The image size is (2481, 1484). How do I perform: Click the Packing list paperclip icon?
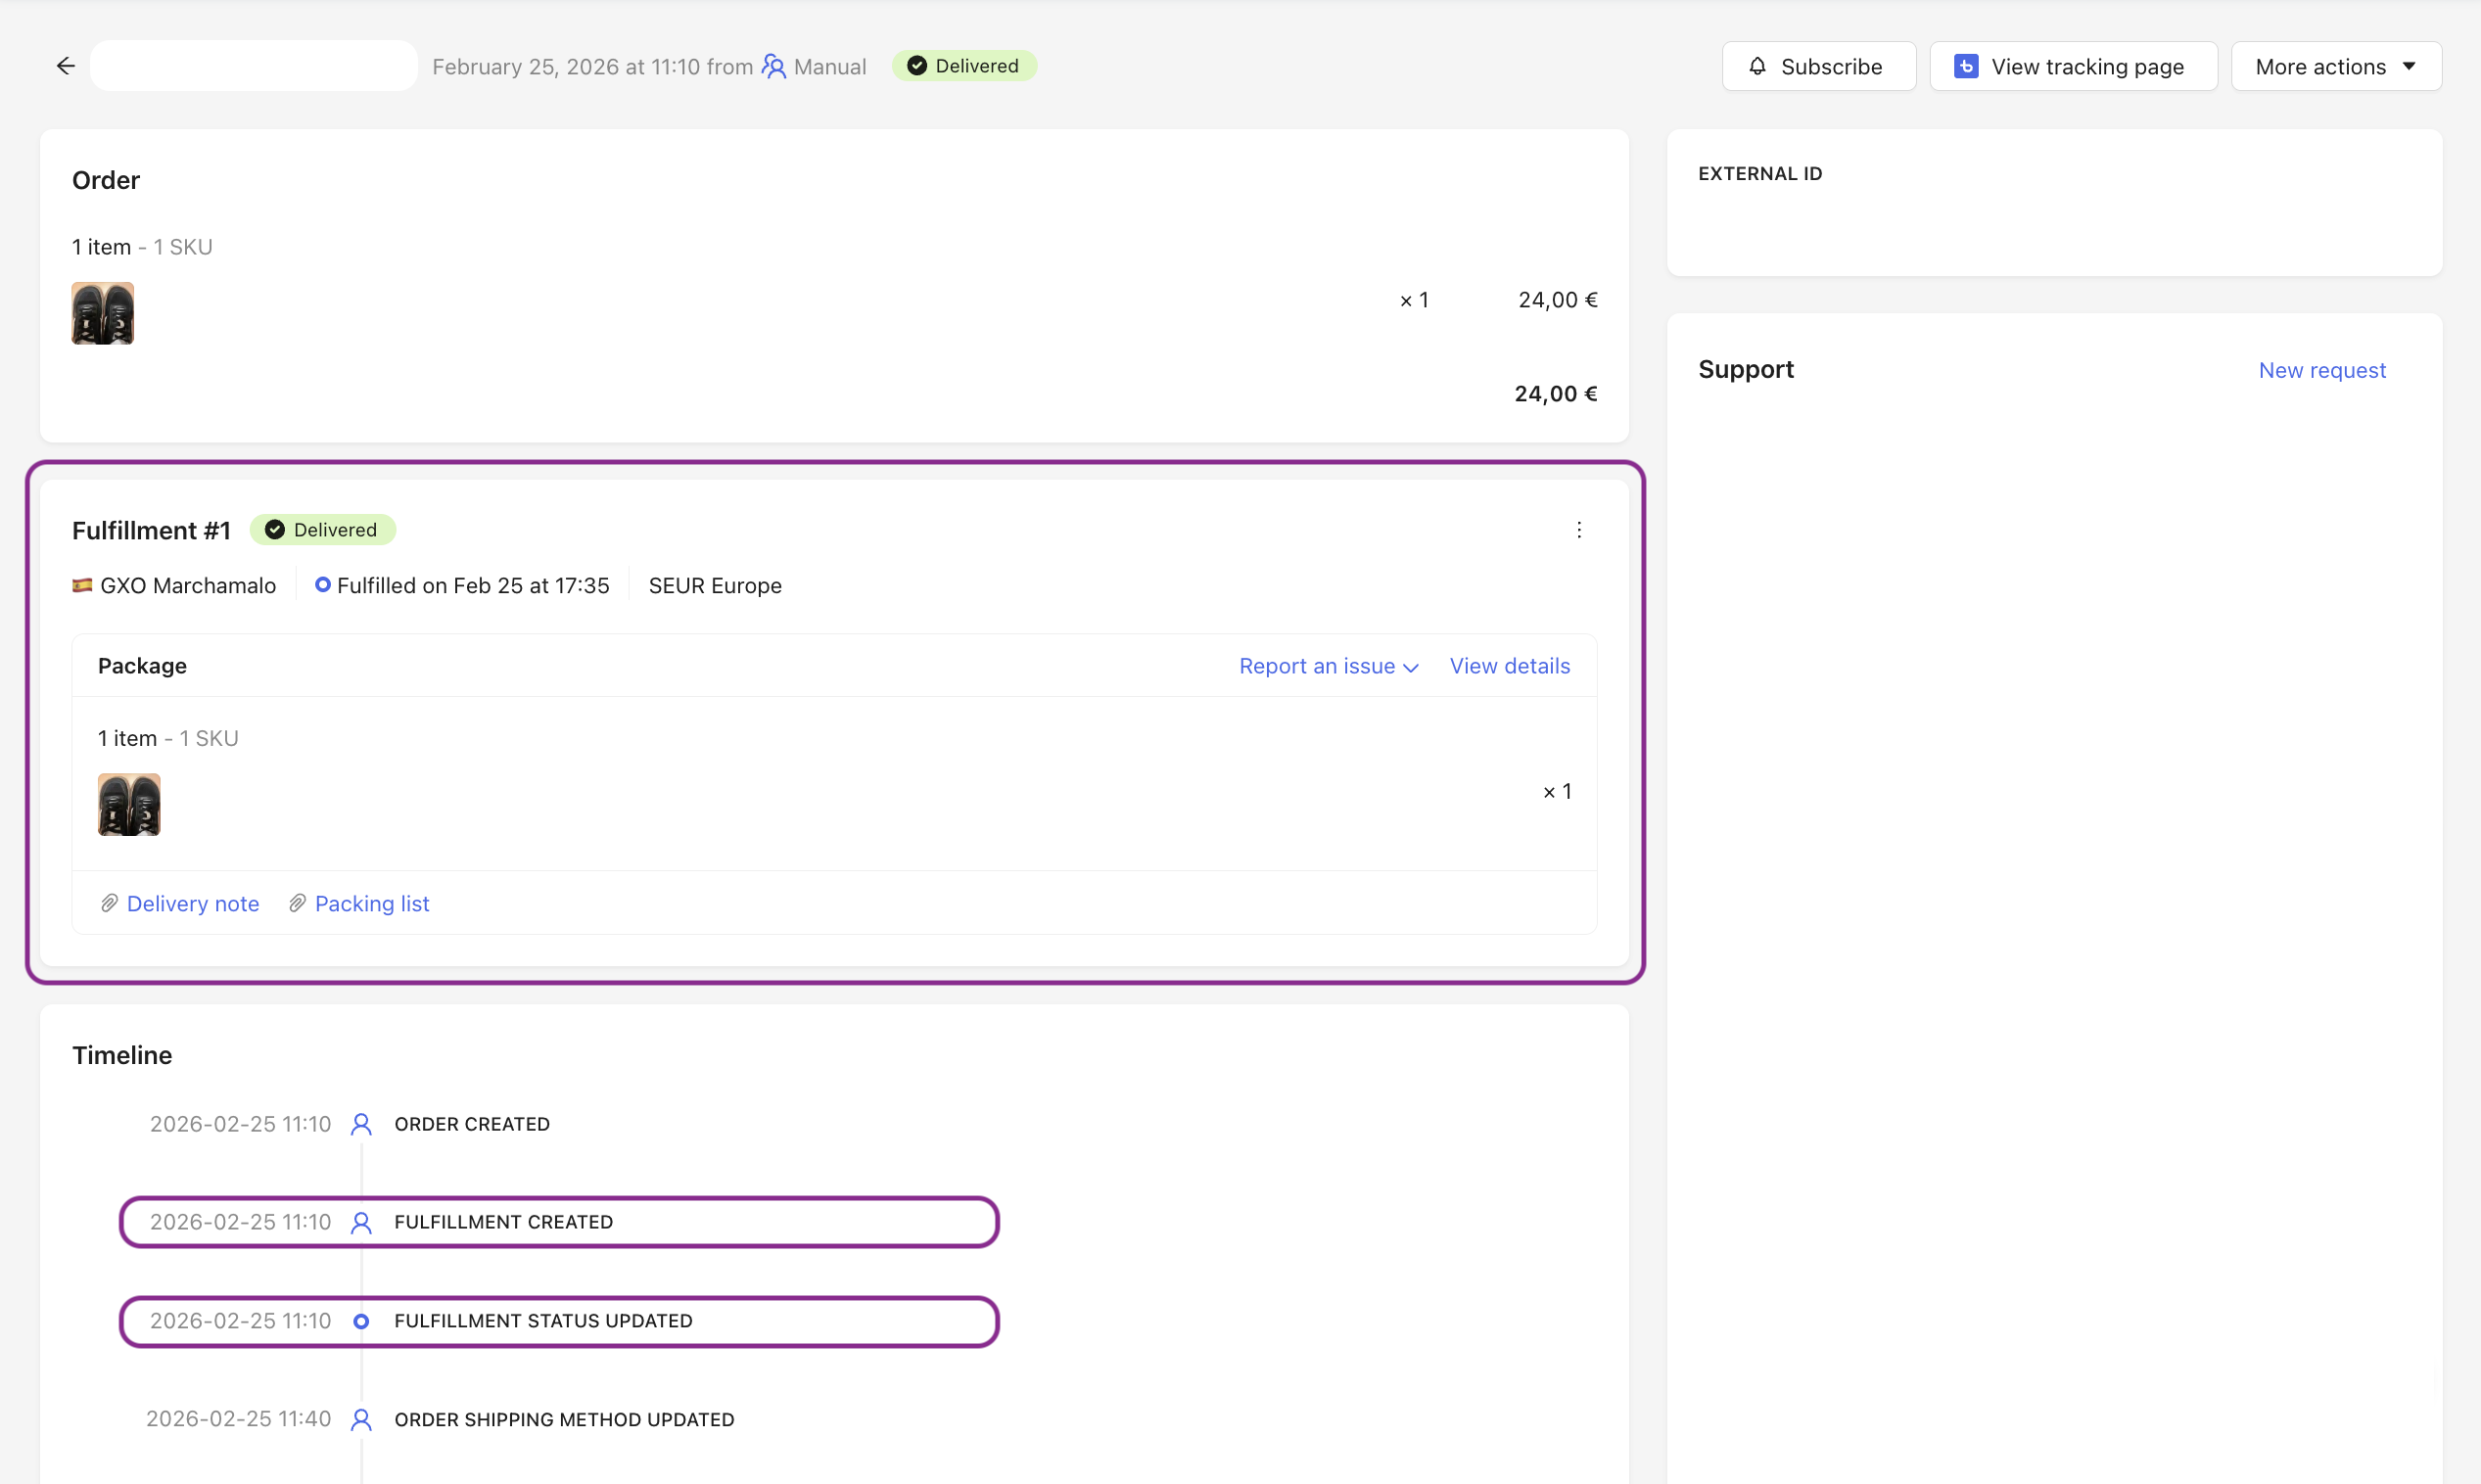point(297,903)
